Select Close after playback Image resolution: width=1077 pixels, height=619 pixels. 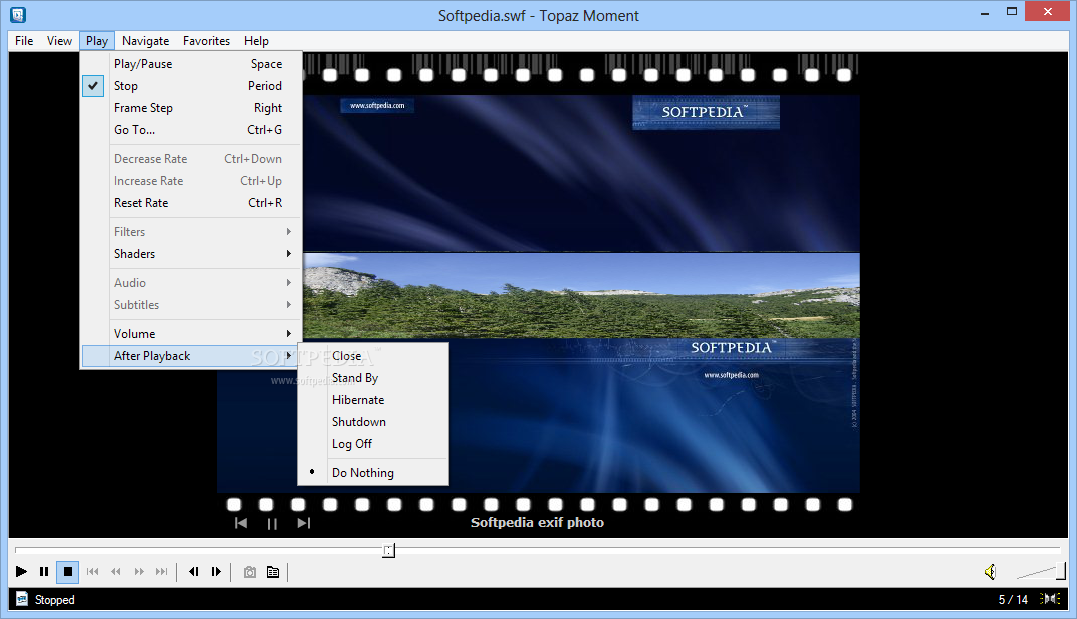click(x=373, y=356)
